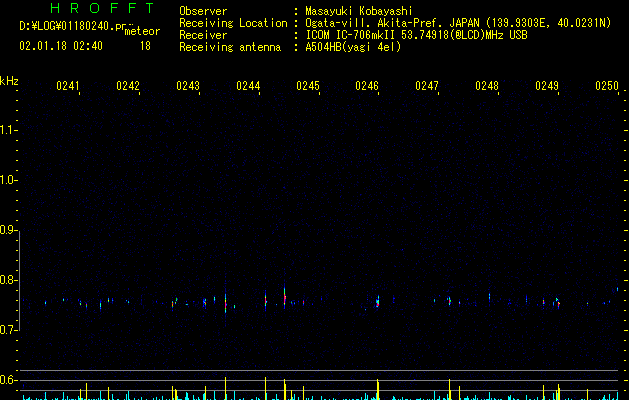Click the 0241 time marker
Viewport: 629px width, 400px height.
pos(68,86)
